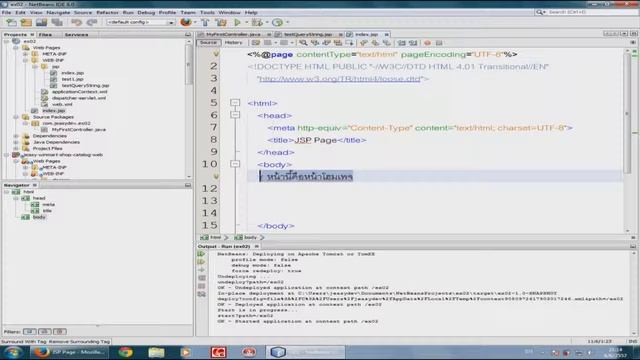Minimize the Projects panel

click(188, 35)
